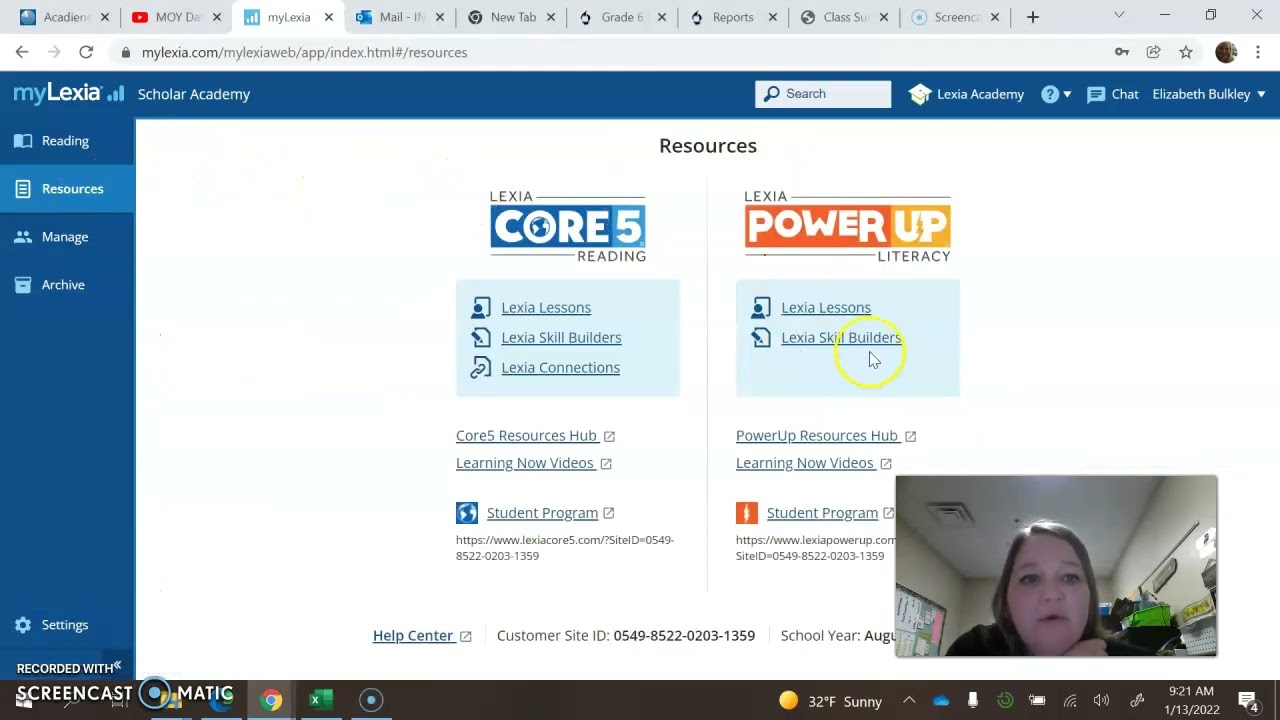The height and width of the screenshot is (720, 1280).
Task: Expand the help question-mark menu
Action: [1056, 94]
